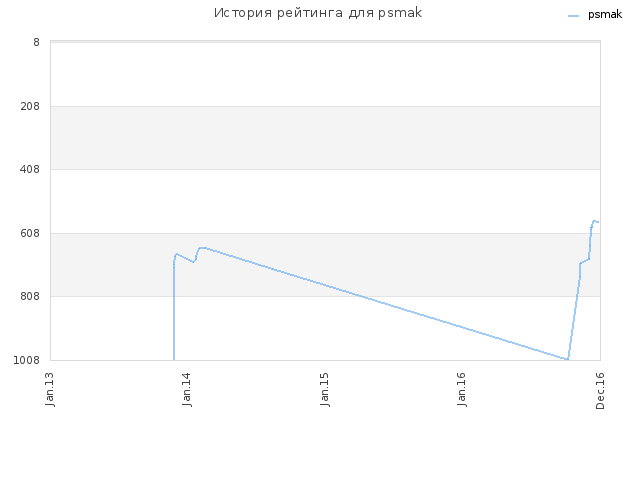Click the 608 y-axis label
This screenshot has height=480, width=640.
30,233
